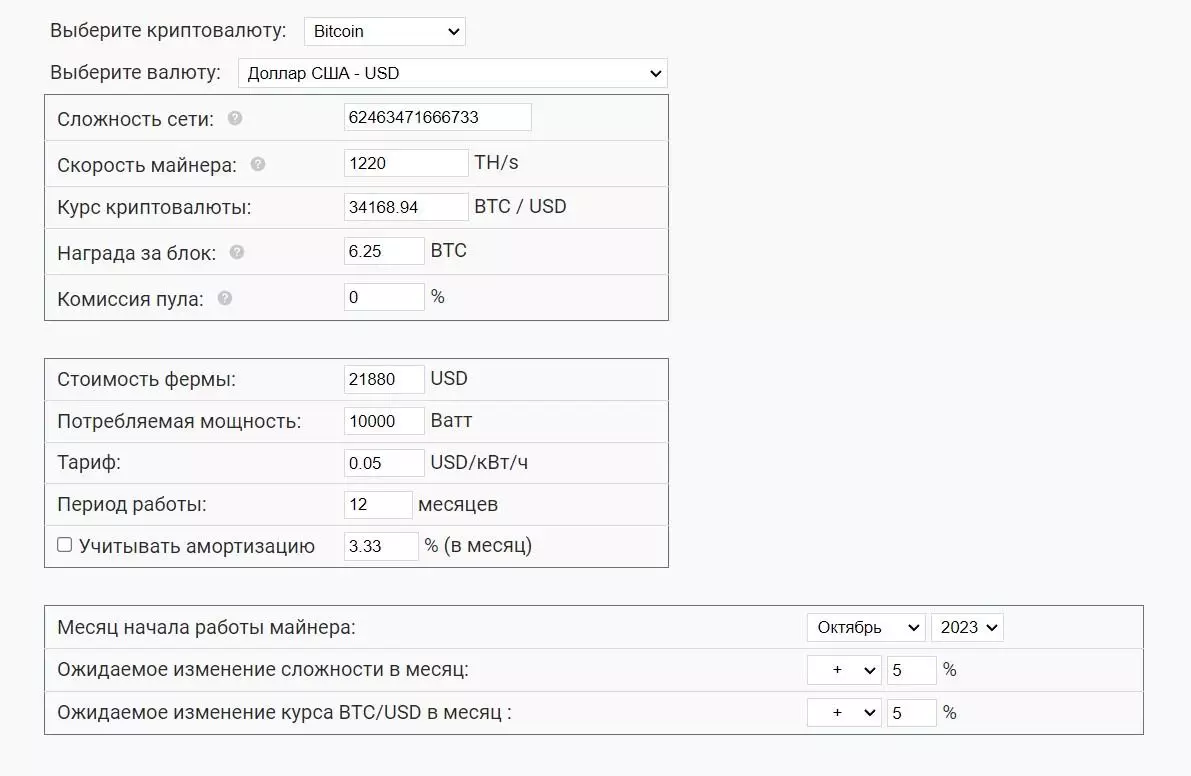
Task: Focus the pool commission percent field
Action: point(384,297)
